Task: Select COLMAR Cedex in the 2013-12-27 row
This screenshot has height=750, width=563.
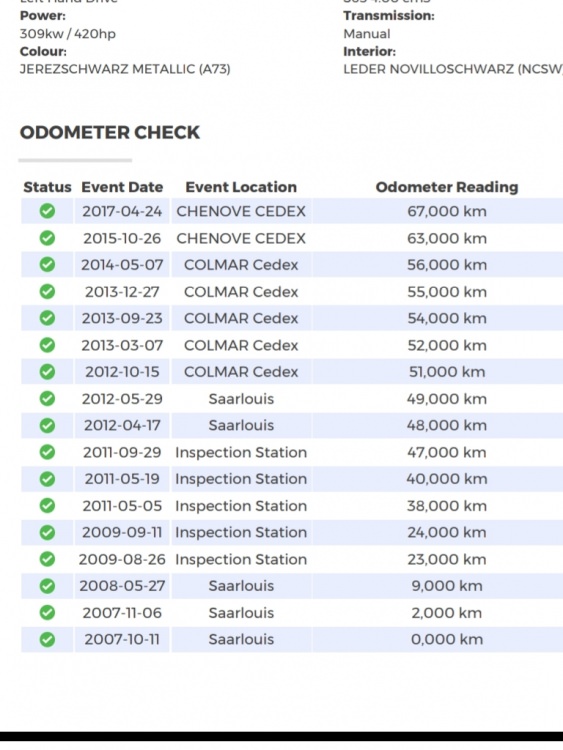Action: [x=241, y=292]
